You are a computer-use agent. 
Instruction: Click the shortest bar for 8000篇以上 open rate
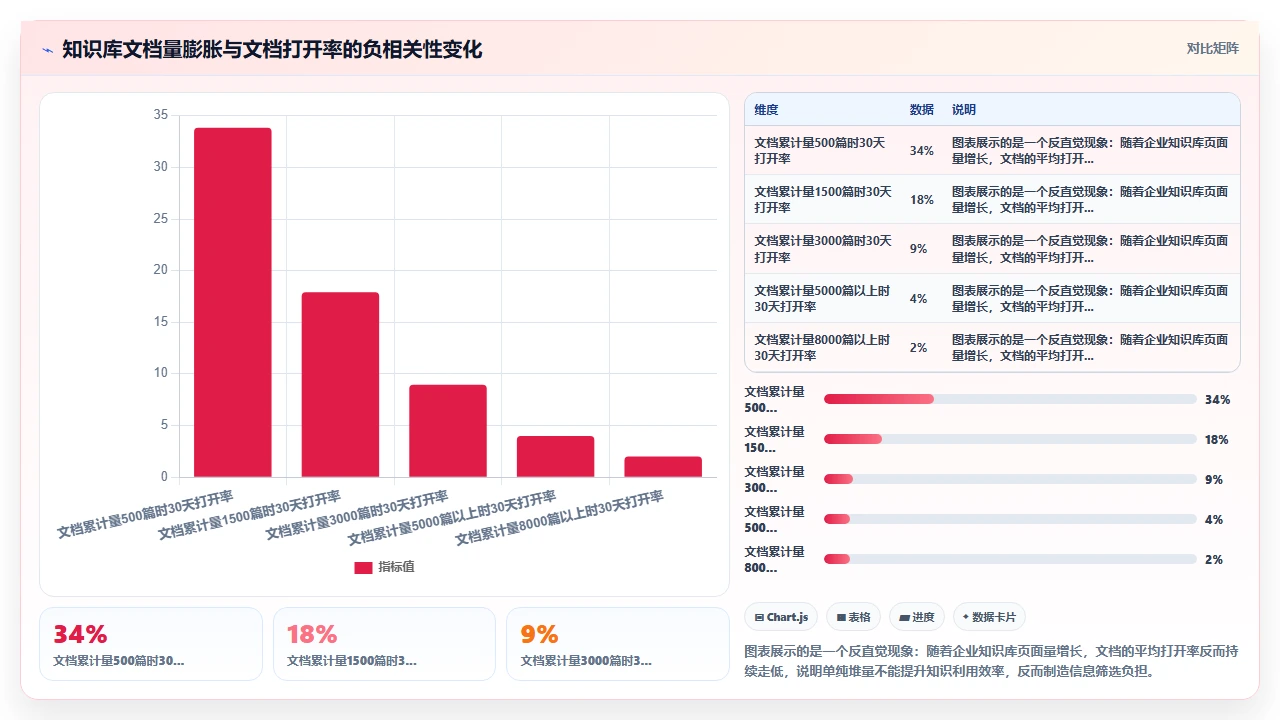tap(663, 467)
